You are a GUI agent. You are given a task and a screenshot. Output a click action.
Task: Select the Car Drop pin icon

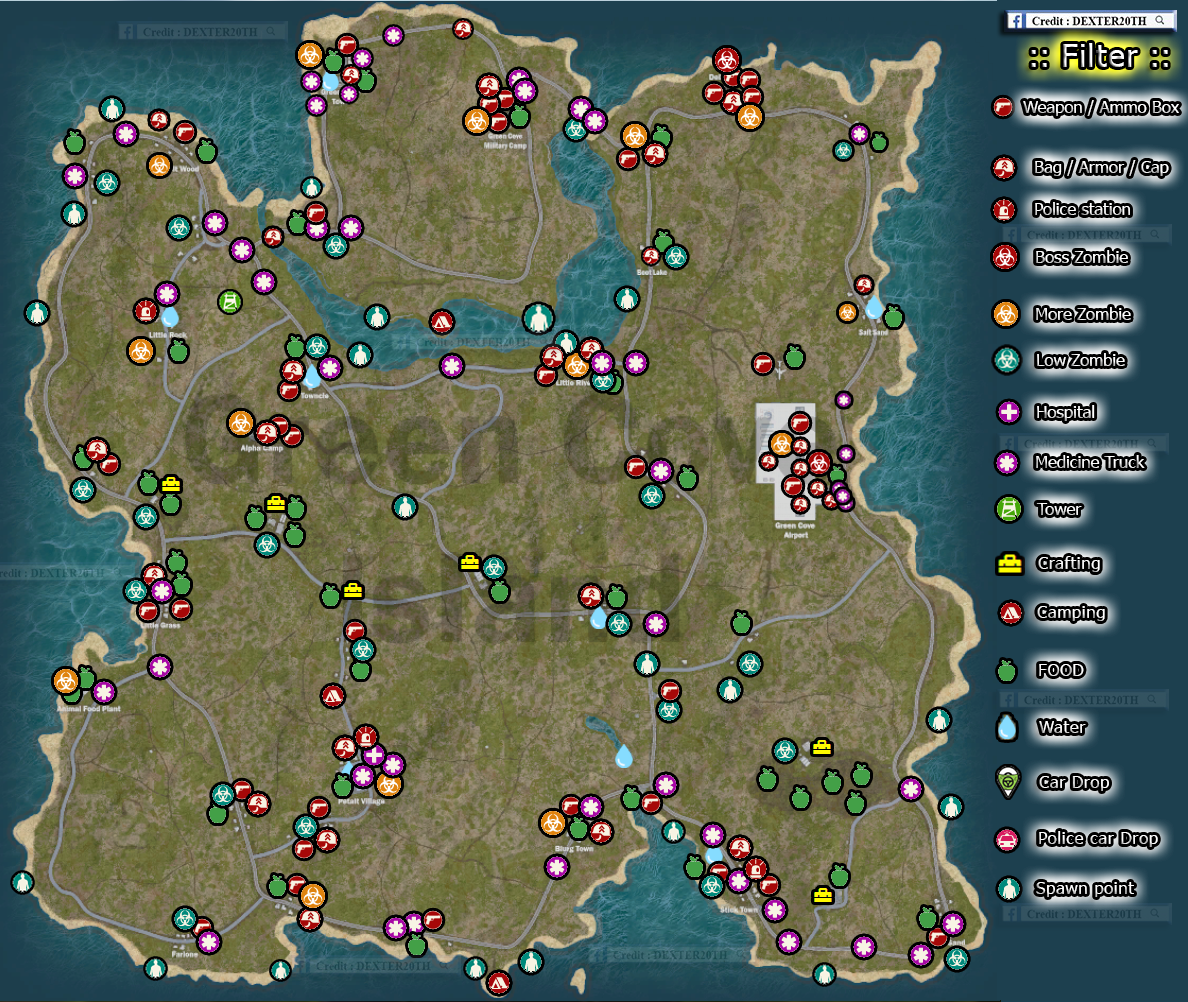(1008, 782)
